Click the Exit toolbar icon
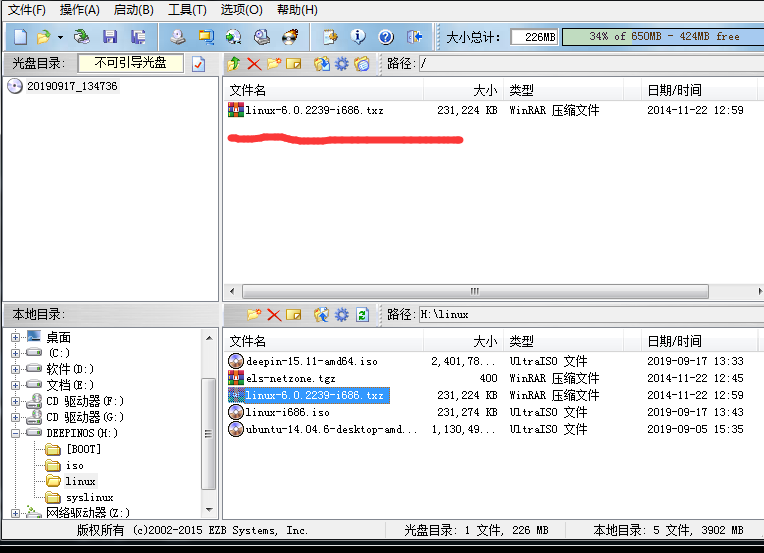 point(414,37)
